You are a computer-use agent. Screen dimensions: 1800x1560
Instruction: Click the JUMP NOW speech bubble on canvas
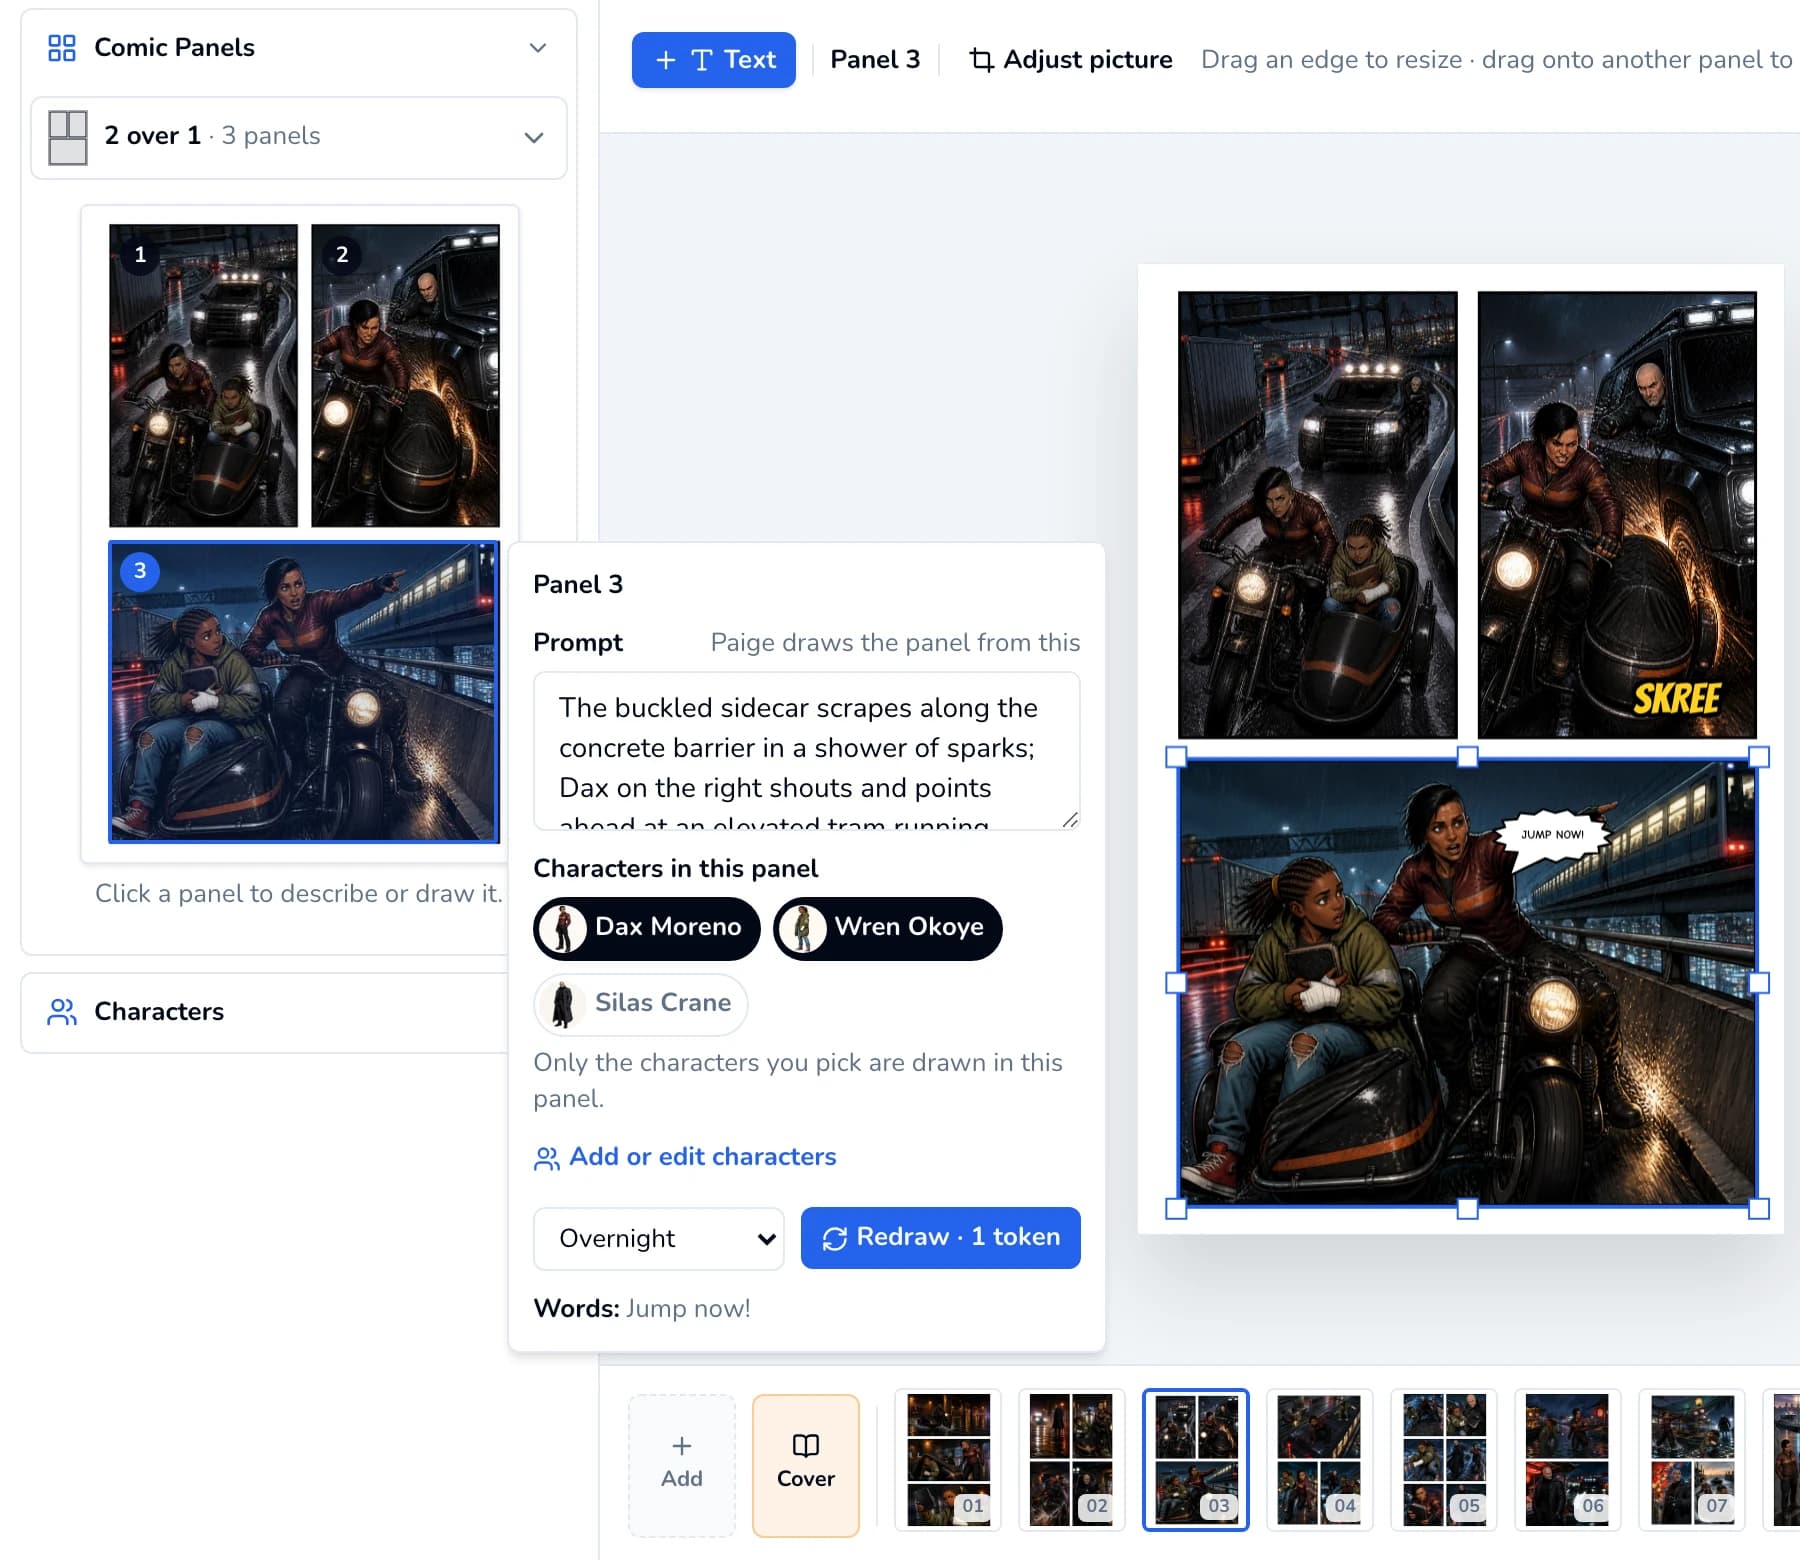[1553, 836]
